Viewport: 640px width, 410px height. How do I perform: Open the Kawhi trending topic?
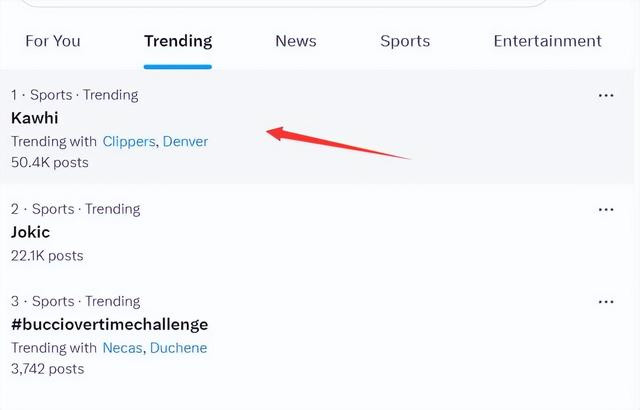pos(35,118)
